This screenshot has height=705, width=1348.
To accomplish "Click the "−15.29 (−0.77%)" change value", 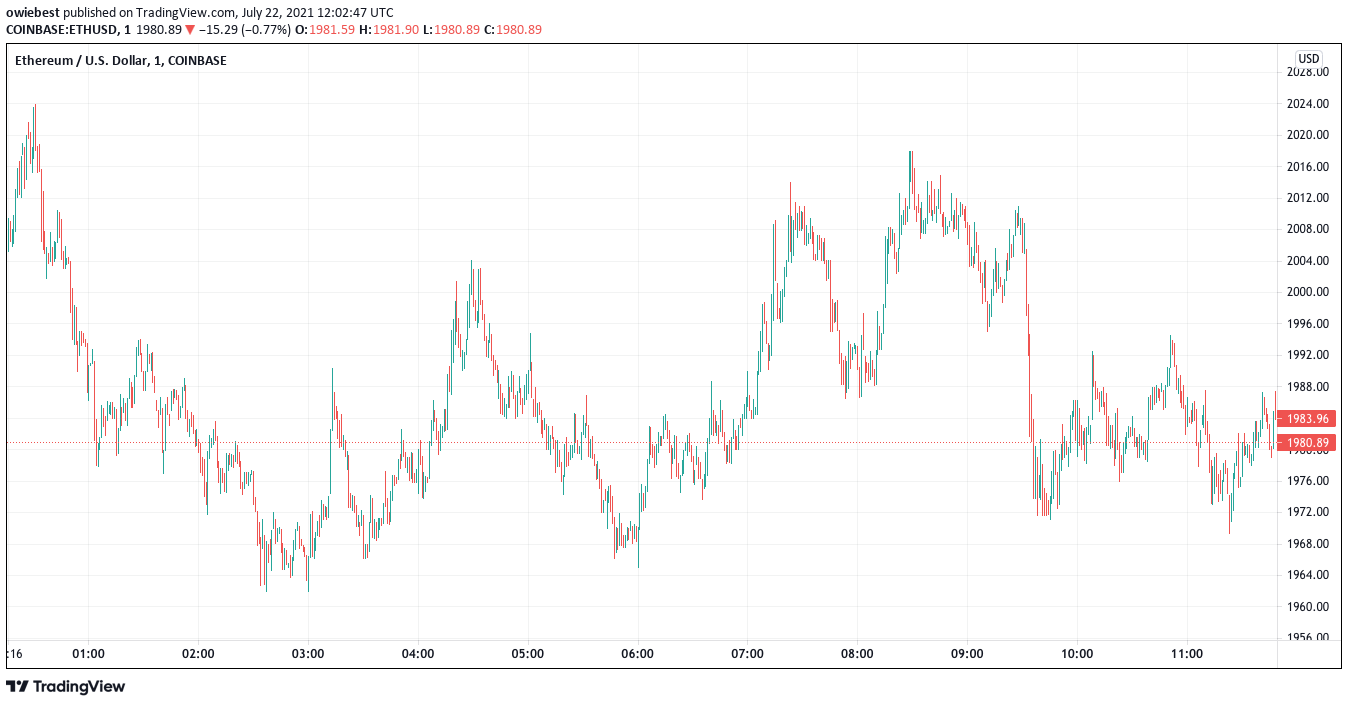I will click(x=245, y=30).
